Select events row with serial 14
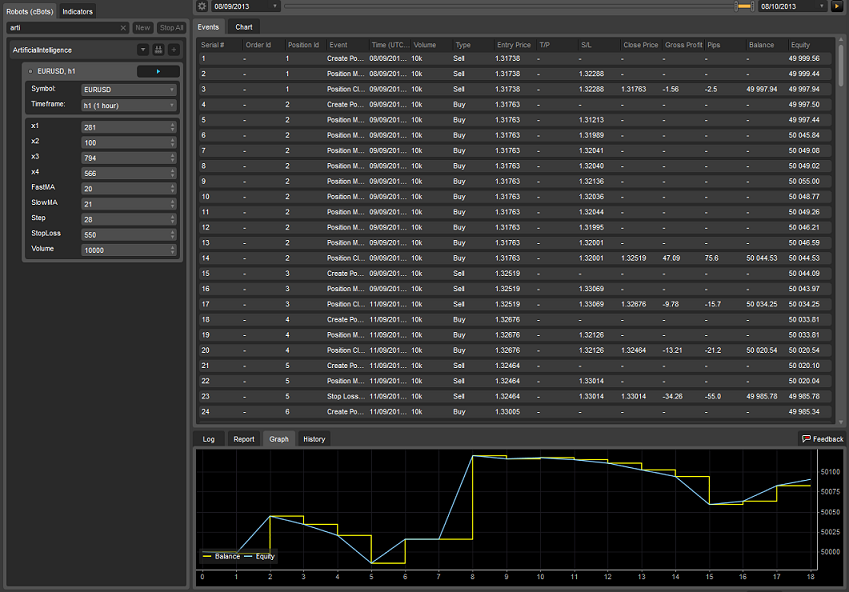Screen dimensions: 849x592 click(x=517, y=258)
